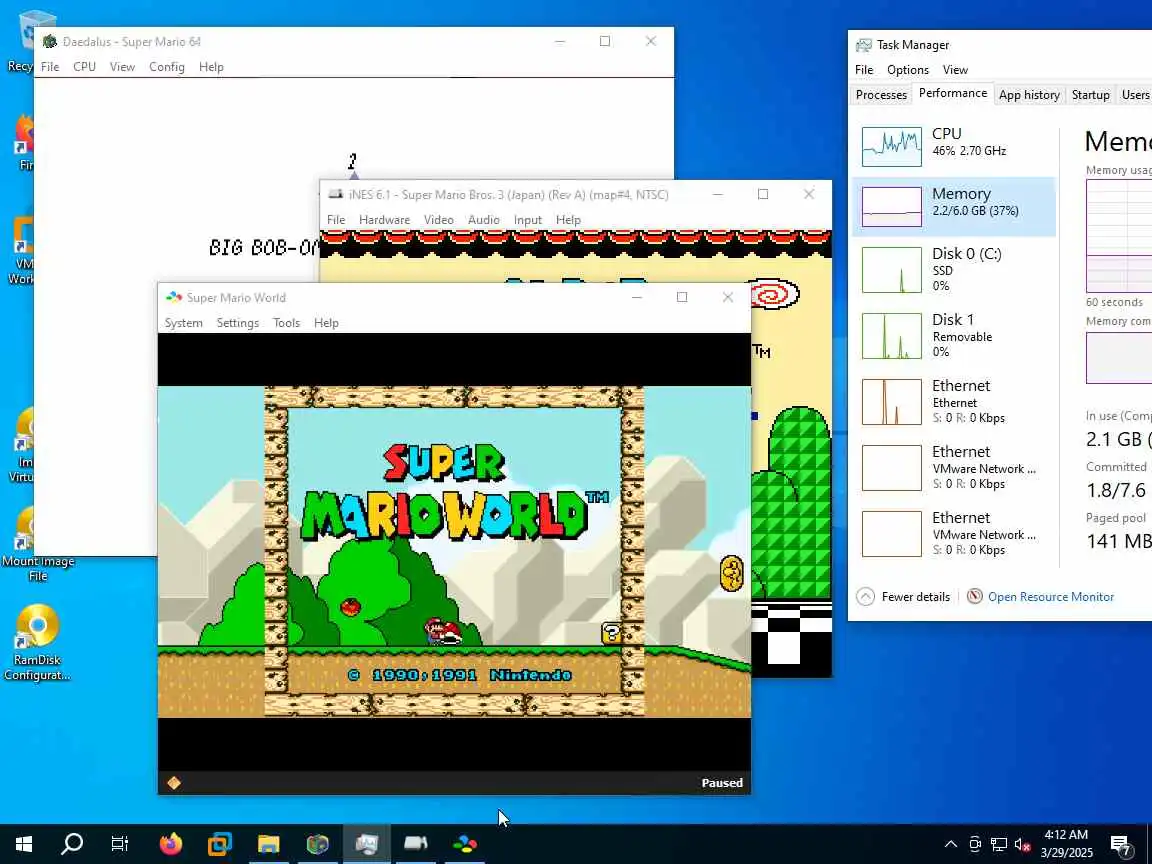1152x864 pixels.
Task: Switch to iNES emulator taskbar icon
Action: [x=416, y=844]
